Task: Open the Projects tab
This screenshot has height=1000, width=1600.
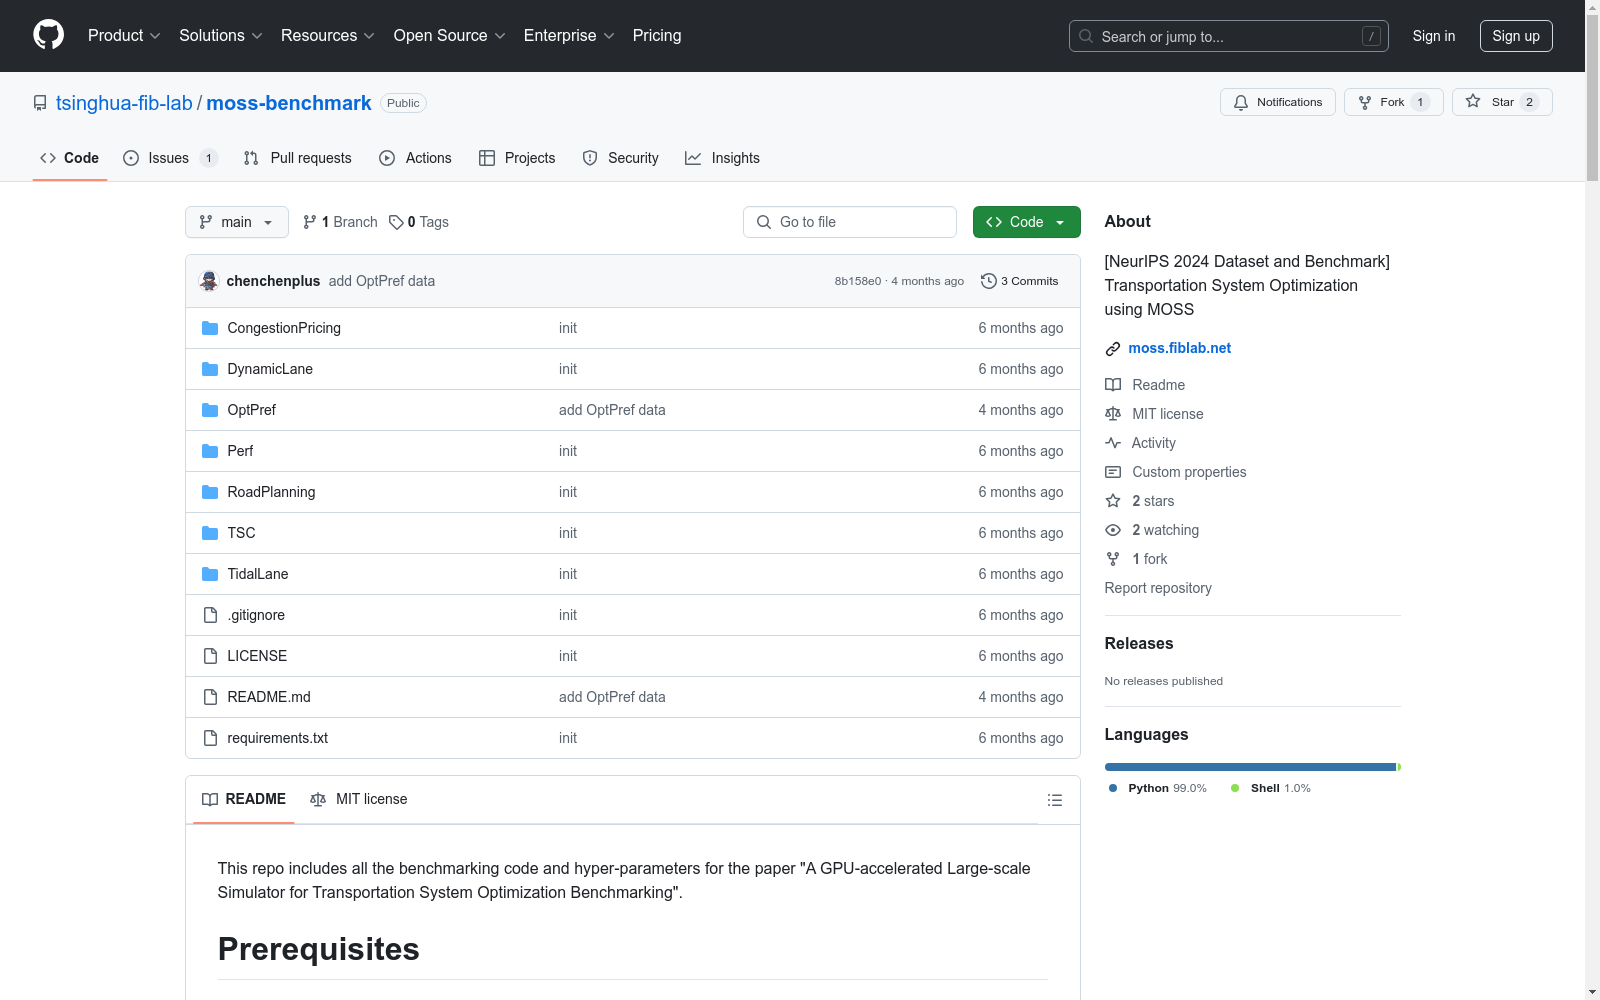Action: click(x=517, y=158)
